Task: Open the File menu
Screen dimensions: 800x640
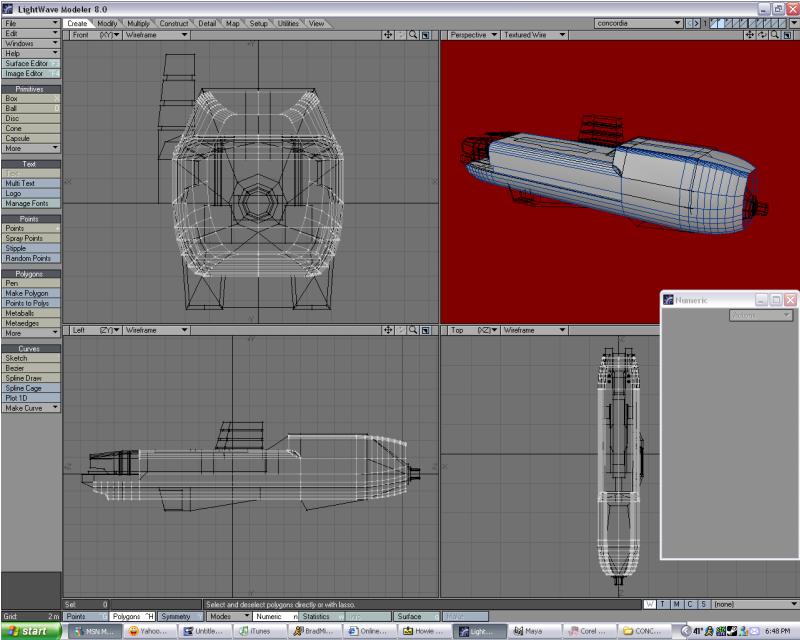Action: click(x=31, y=22)
